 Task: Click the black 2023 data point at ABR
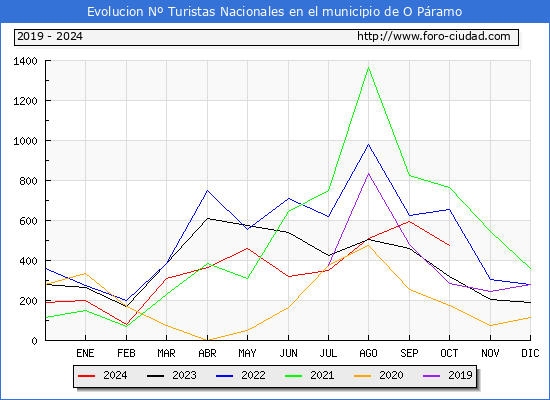207,218
